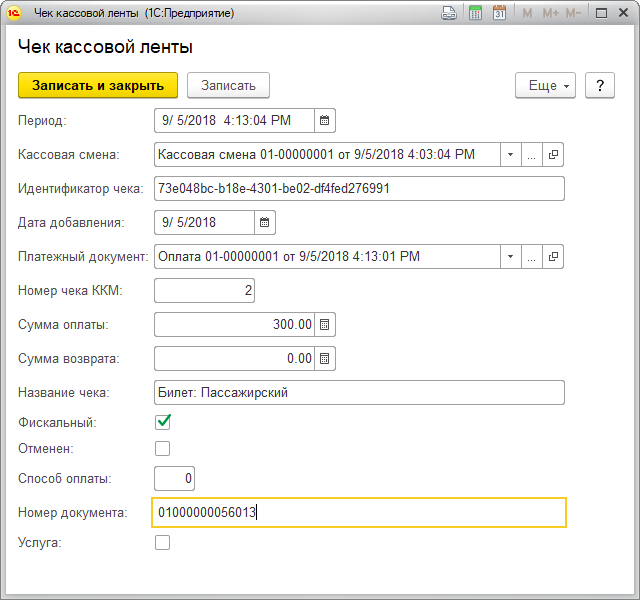Image resolution: width=640 pixels, height=600 pixels.
Task: Open the calendar icon in title bar
Action: (x=499, y=13)
